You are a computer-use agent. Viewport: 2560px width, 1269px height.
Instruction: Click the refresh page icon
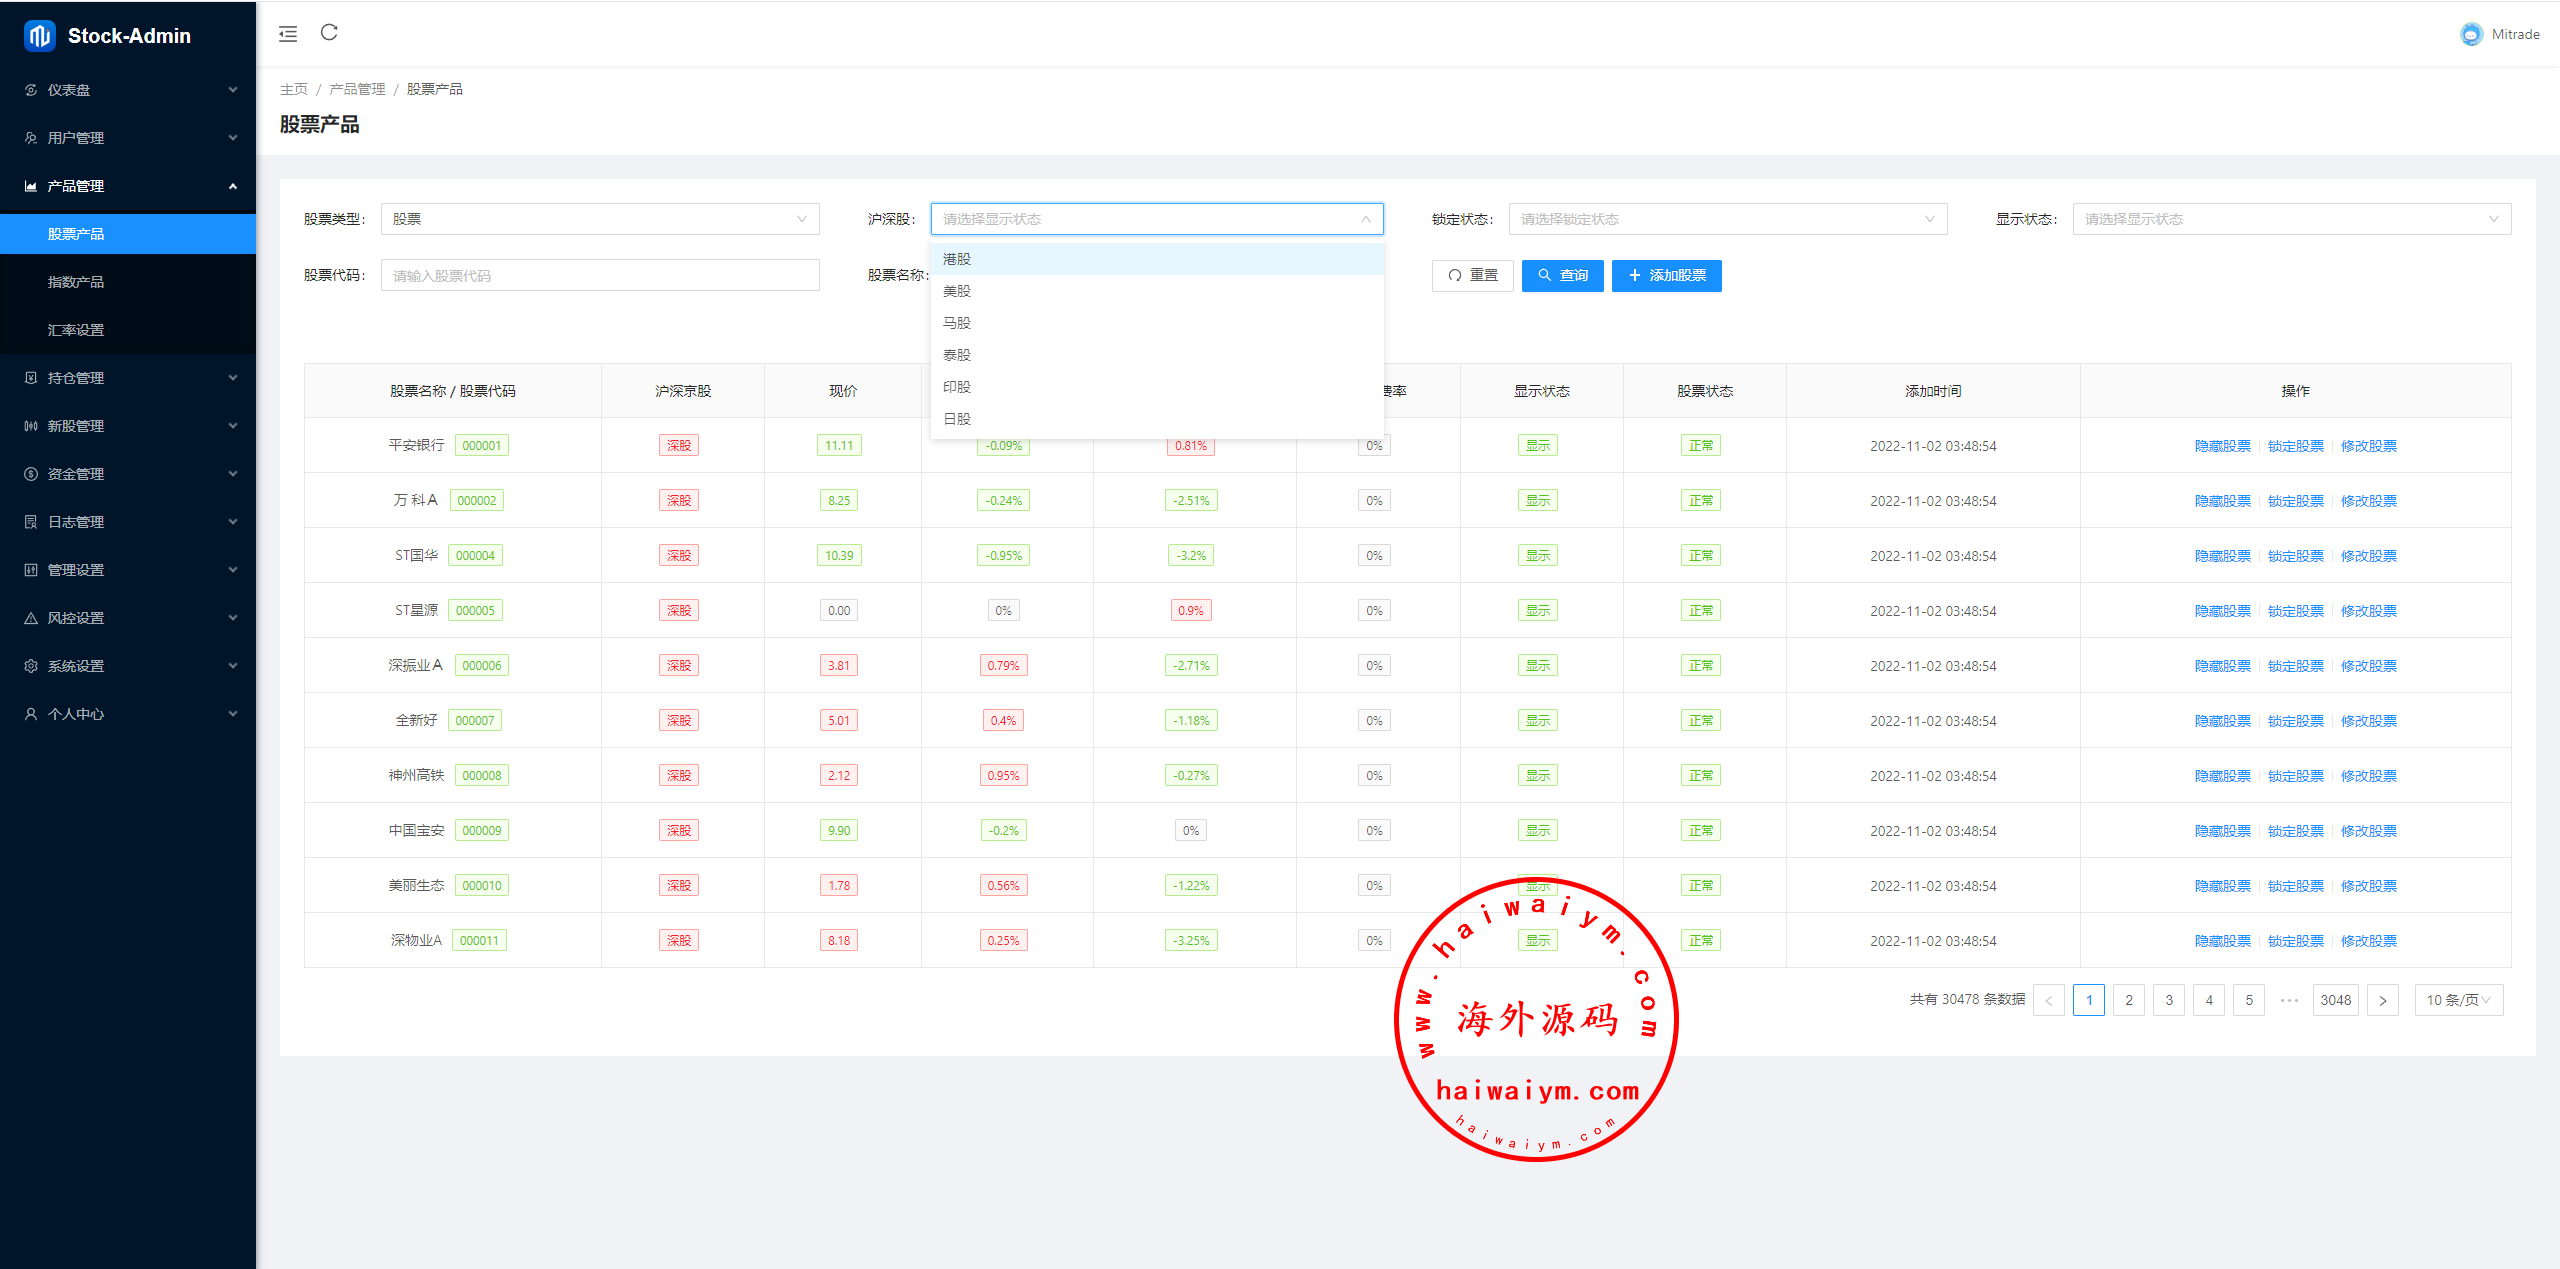[x=329, y=33]
